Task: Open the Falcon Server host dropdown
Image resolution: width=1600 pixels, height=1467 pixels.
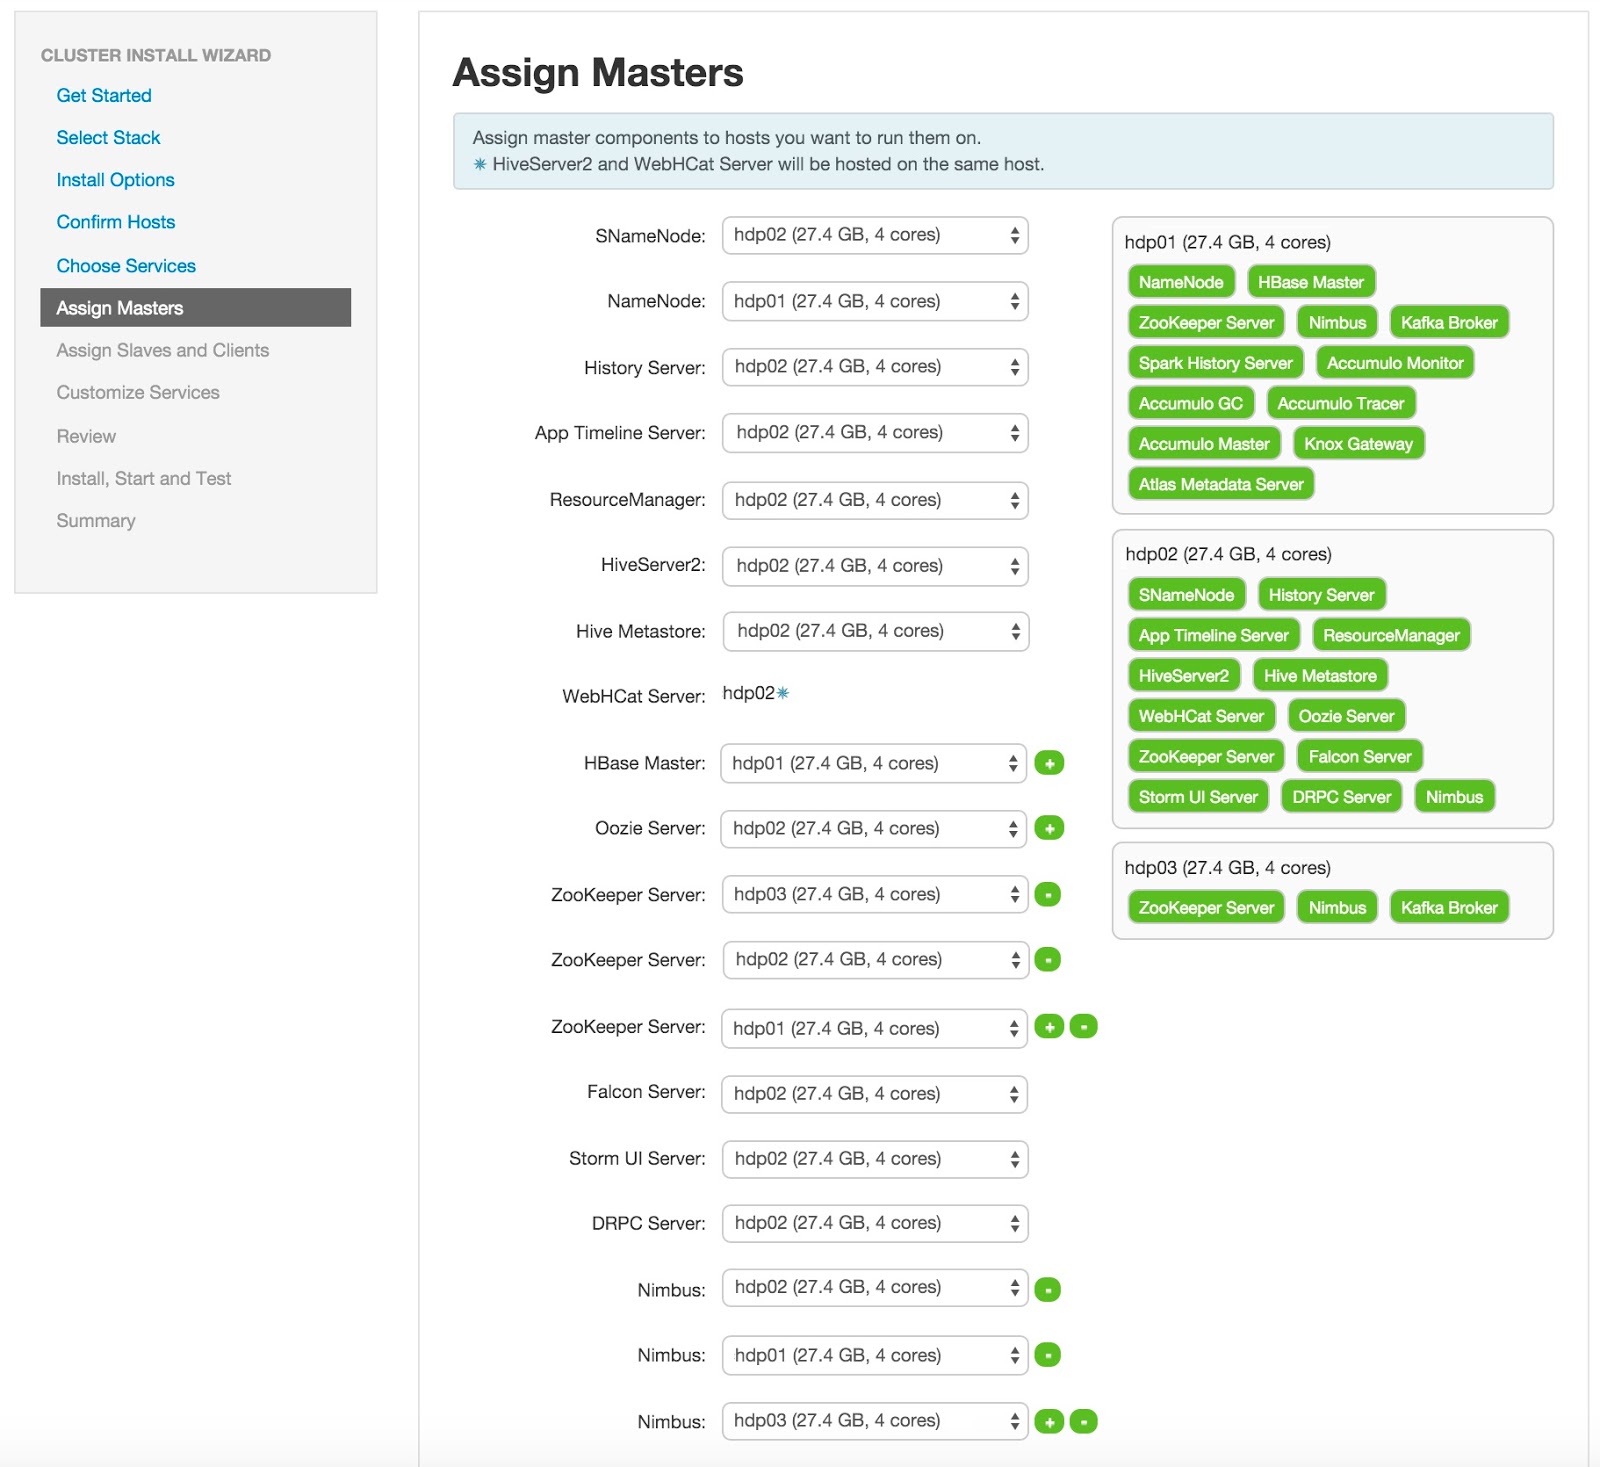Action: [x=874, y=1094]
